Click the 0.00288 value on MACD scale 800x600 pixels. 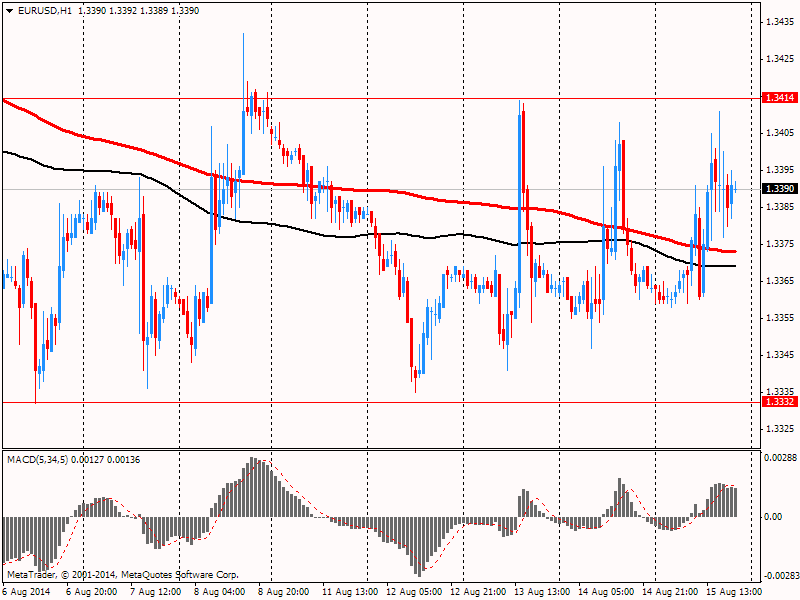(x=779, y=457)
